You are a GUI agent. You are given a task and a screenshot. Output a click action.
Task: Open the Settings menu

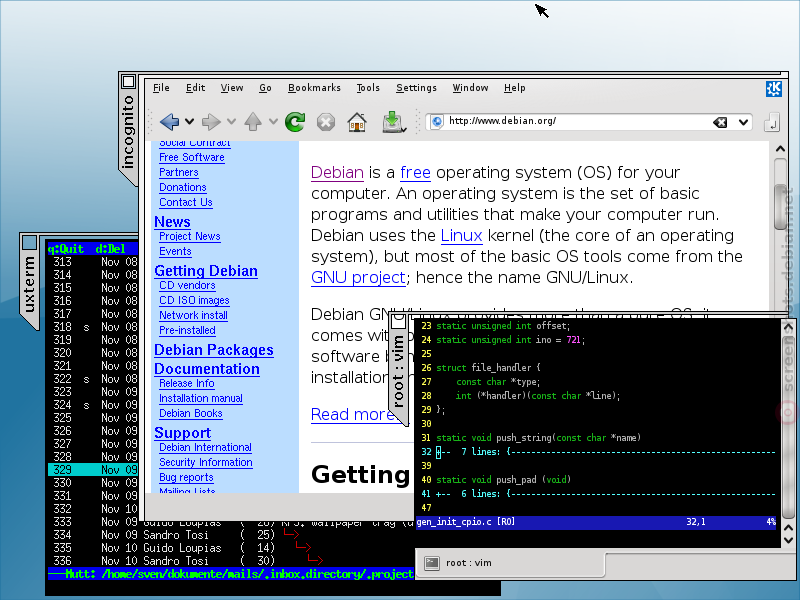[x=416, y=88]
